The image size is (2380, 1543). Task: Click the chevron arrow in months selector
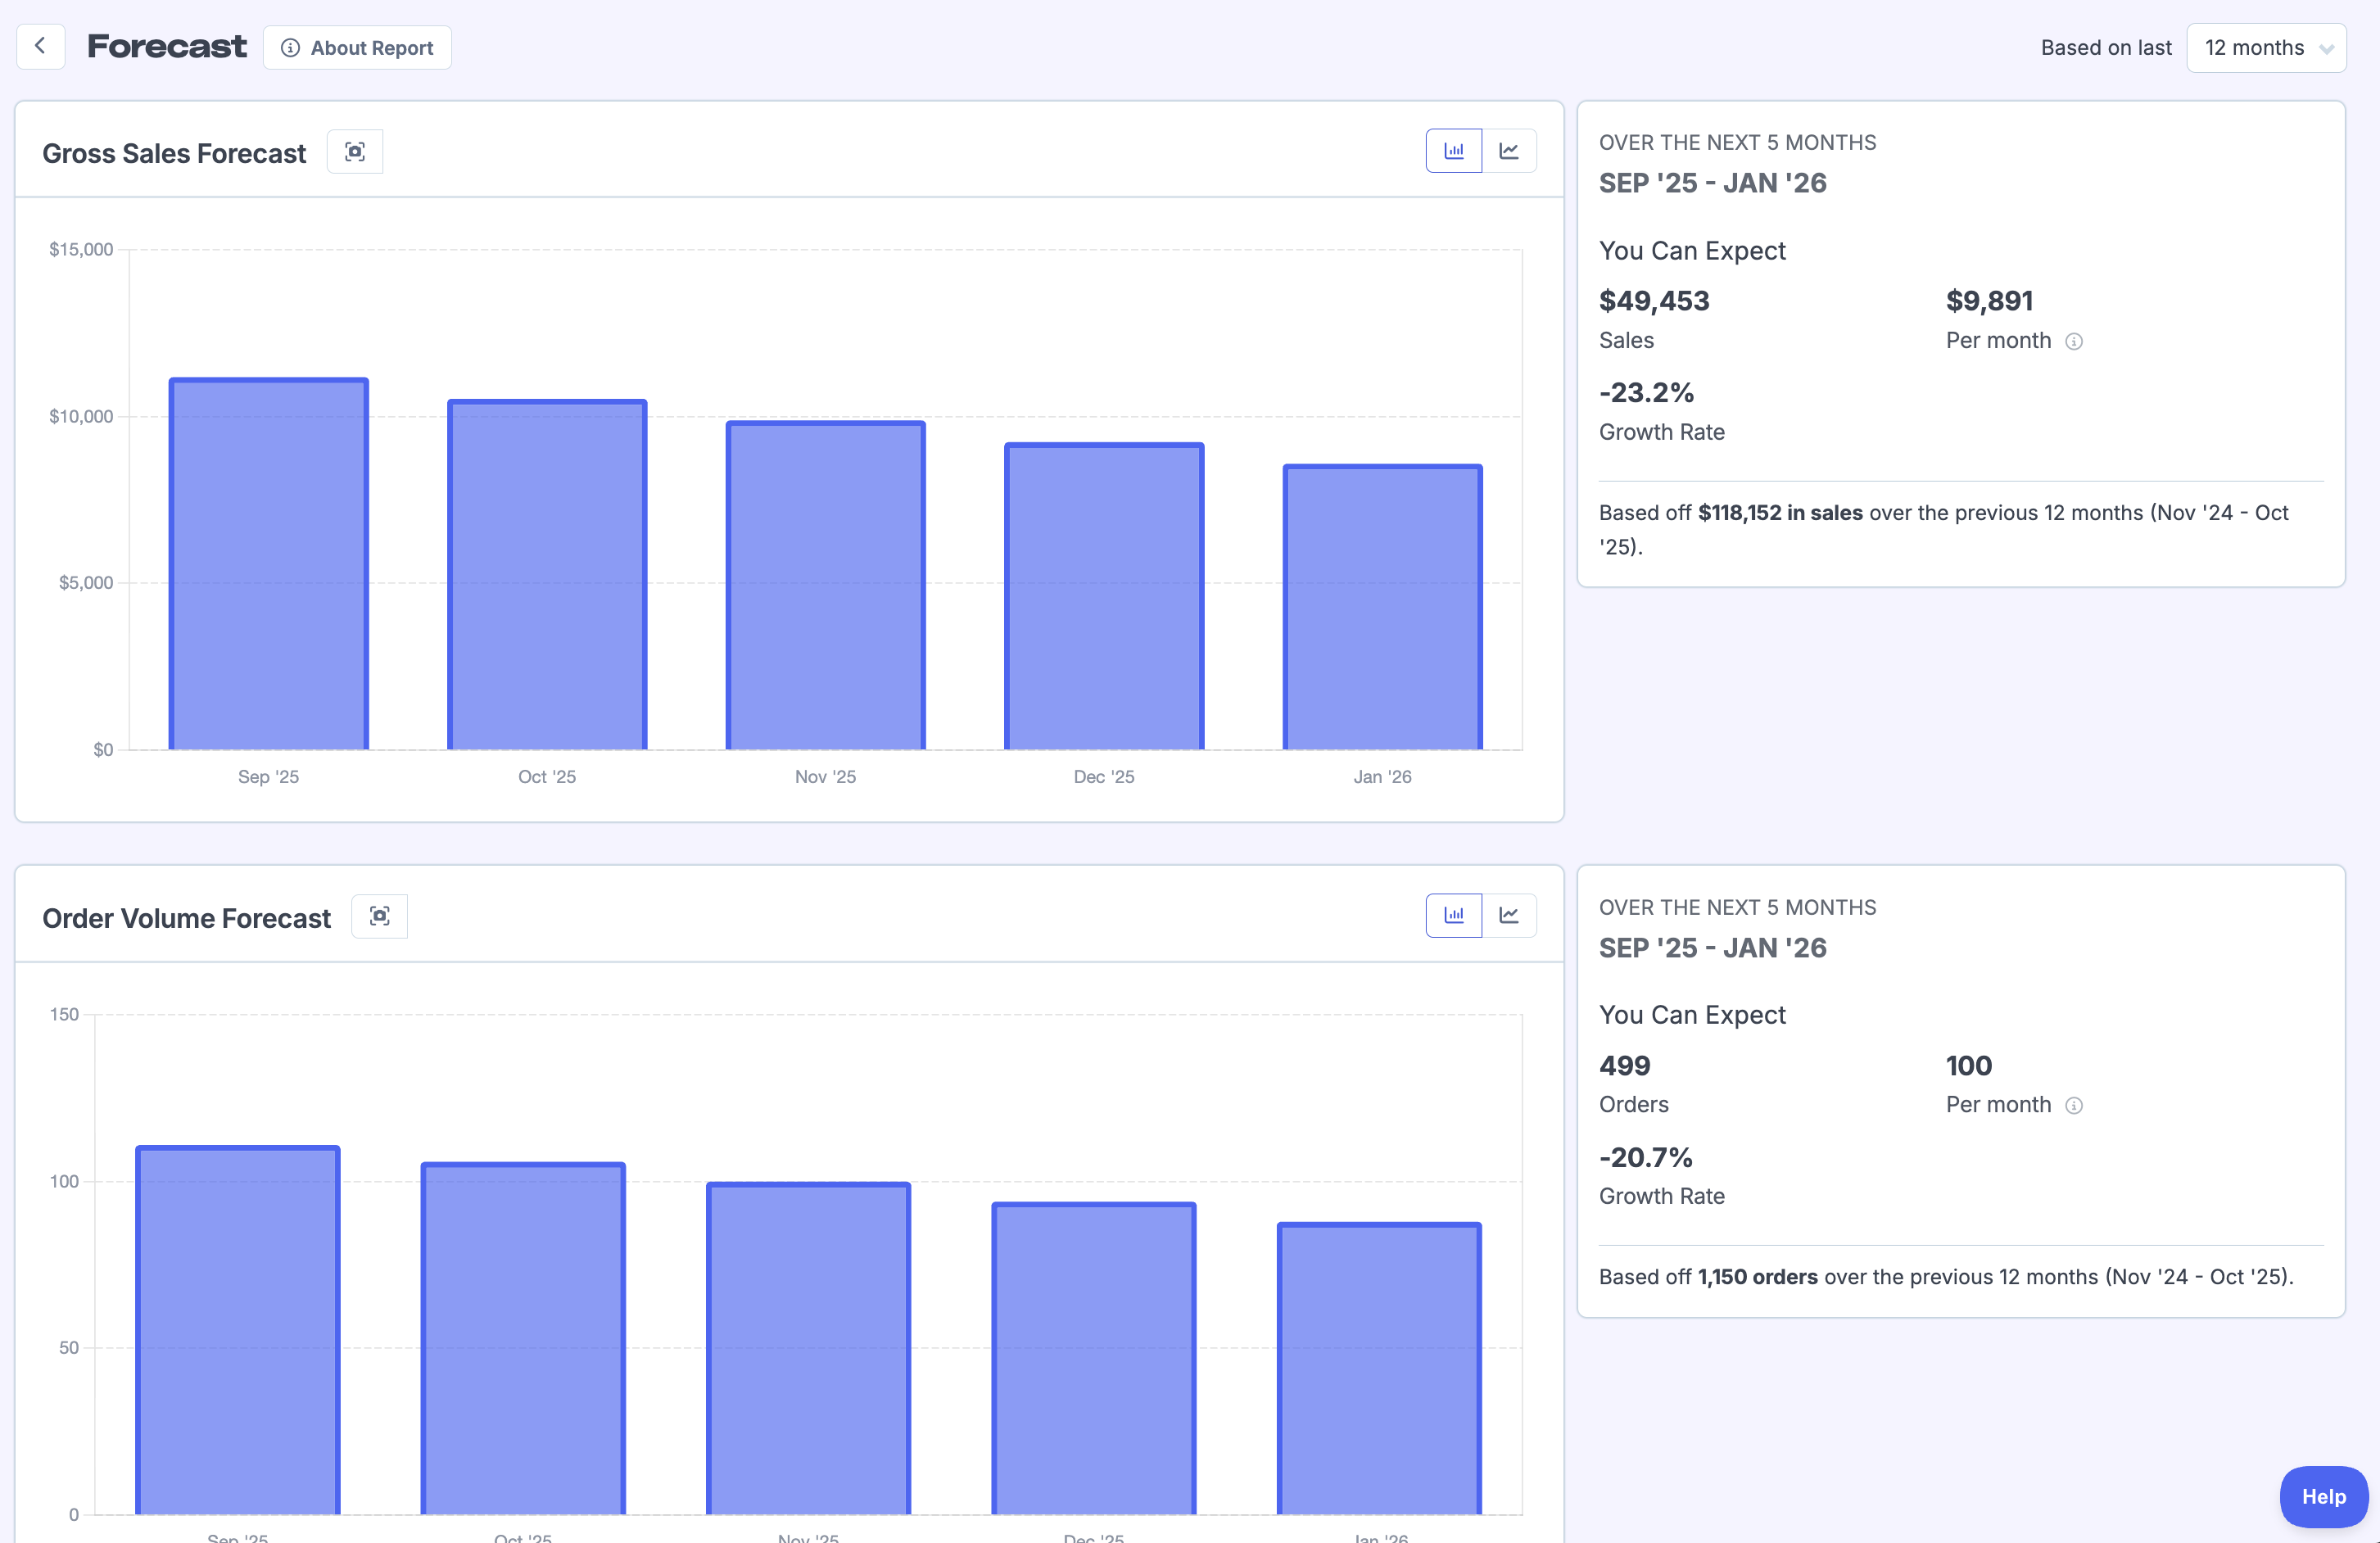(2326, 49)
